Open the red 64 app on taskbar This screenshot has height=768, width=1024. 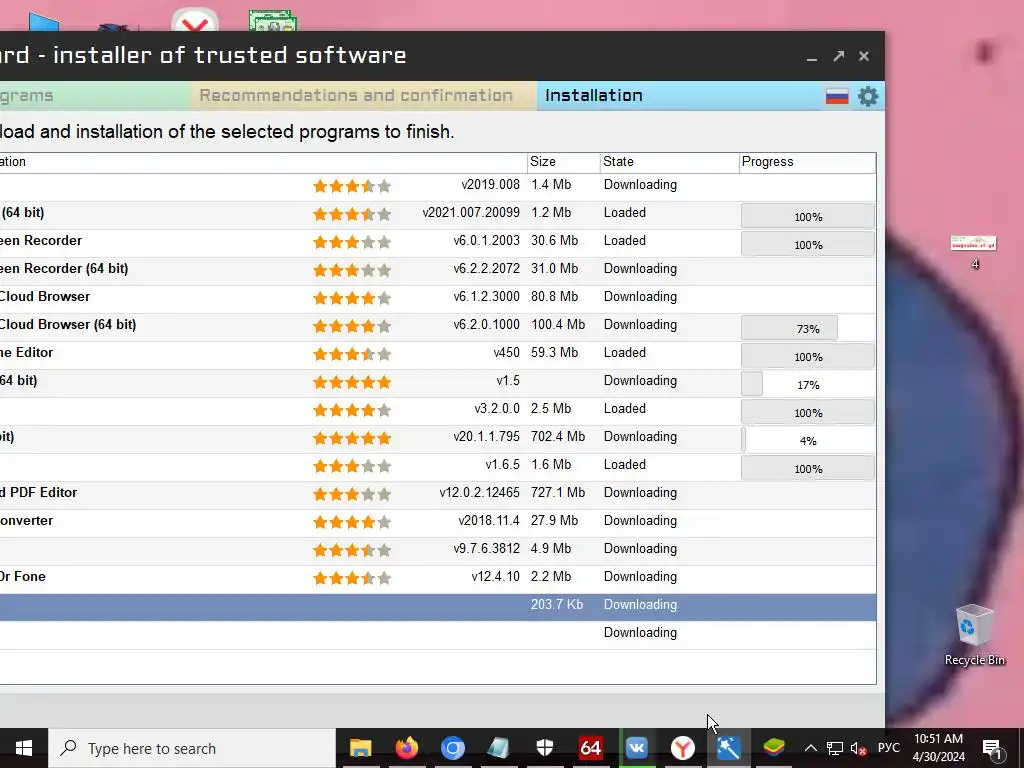pyautogui.click(x=590, y=748)
